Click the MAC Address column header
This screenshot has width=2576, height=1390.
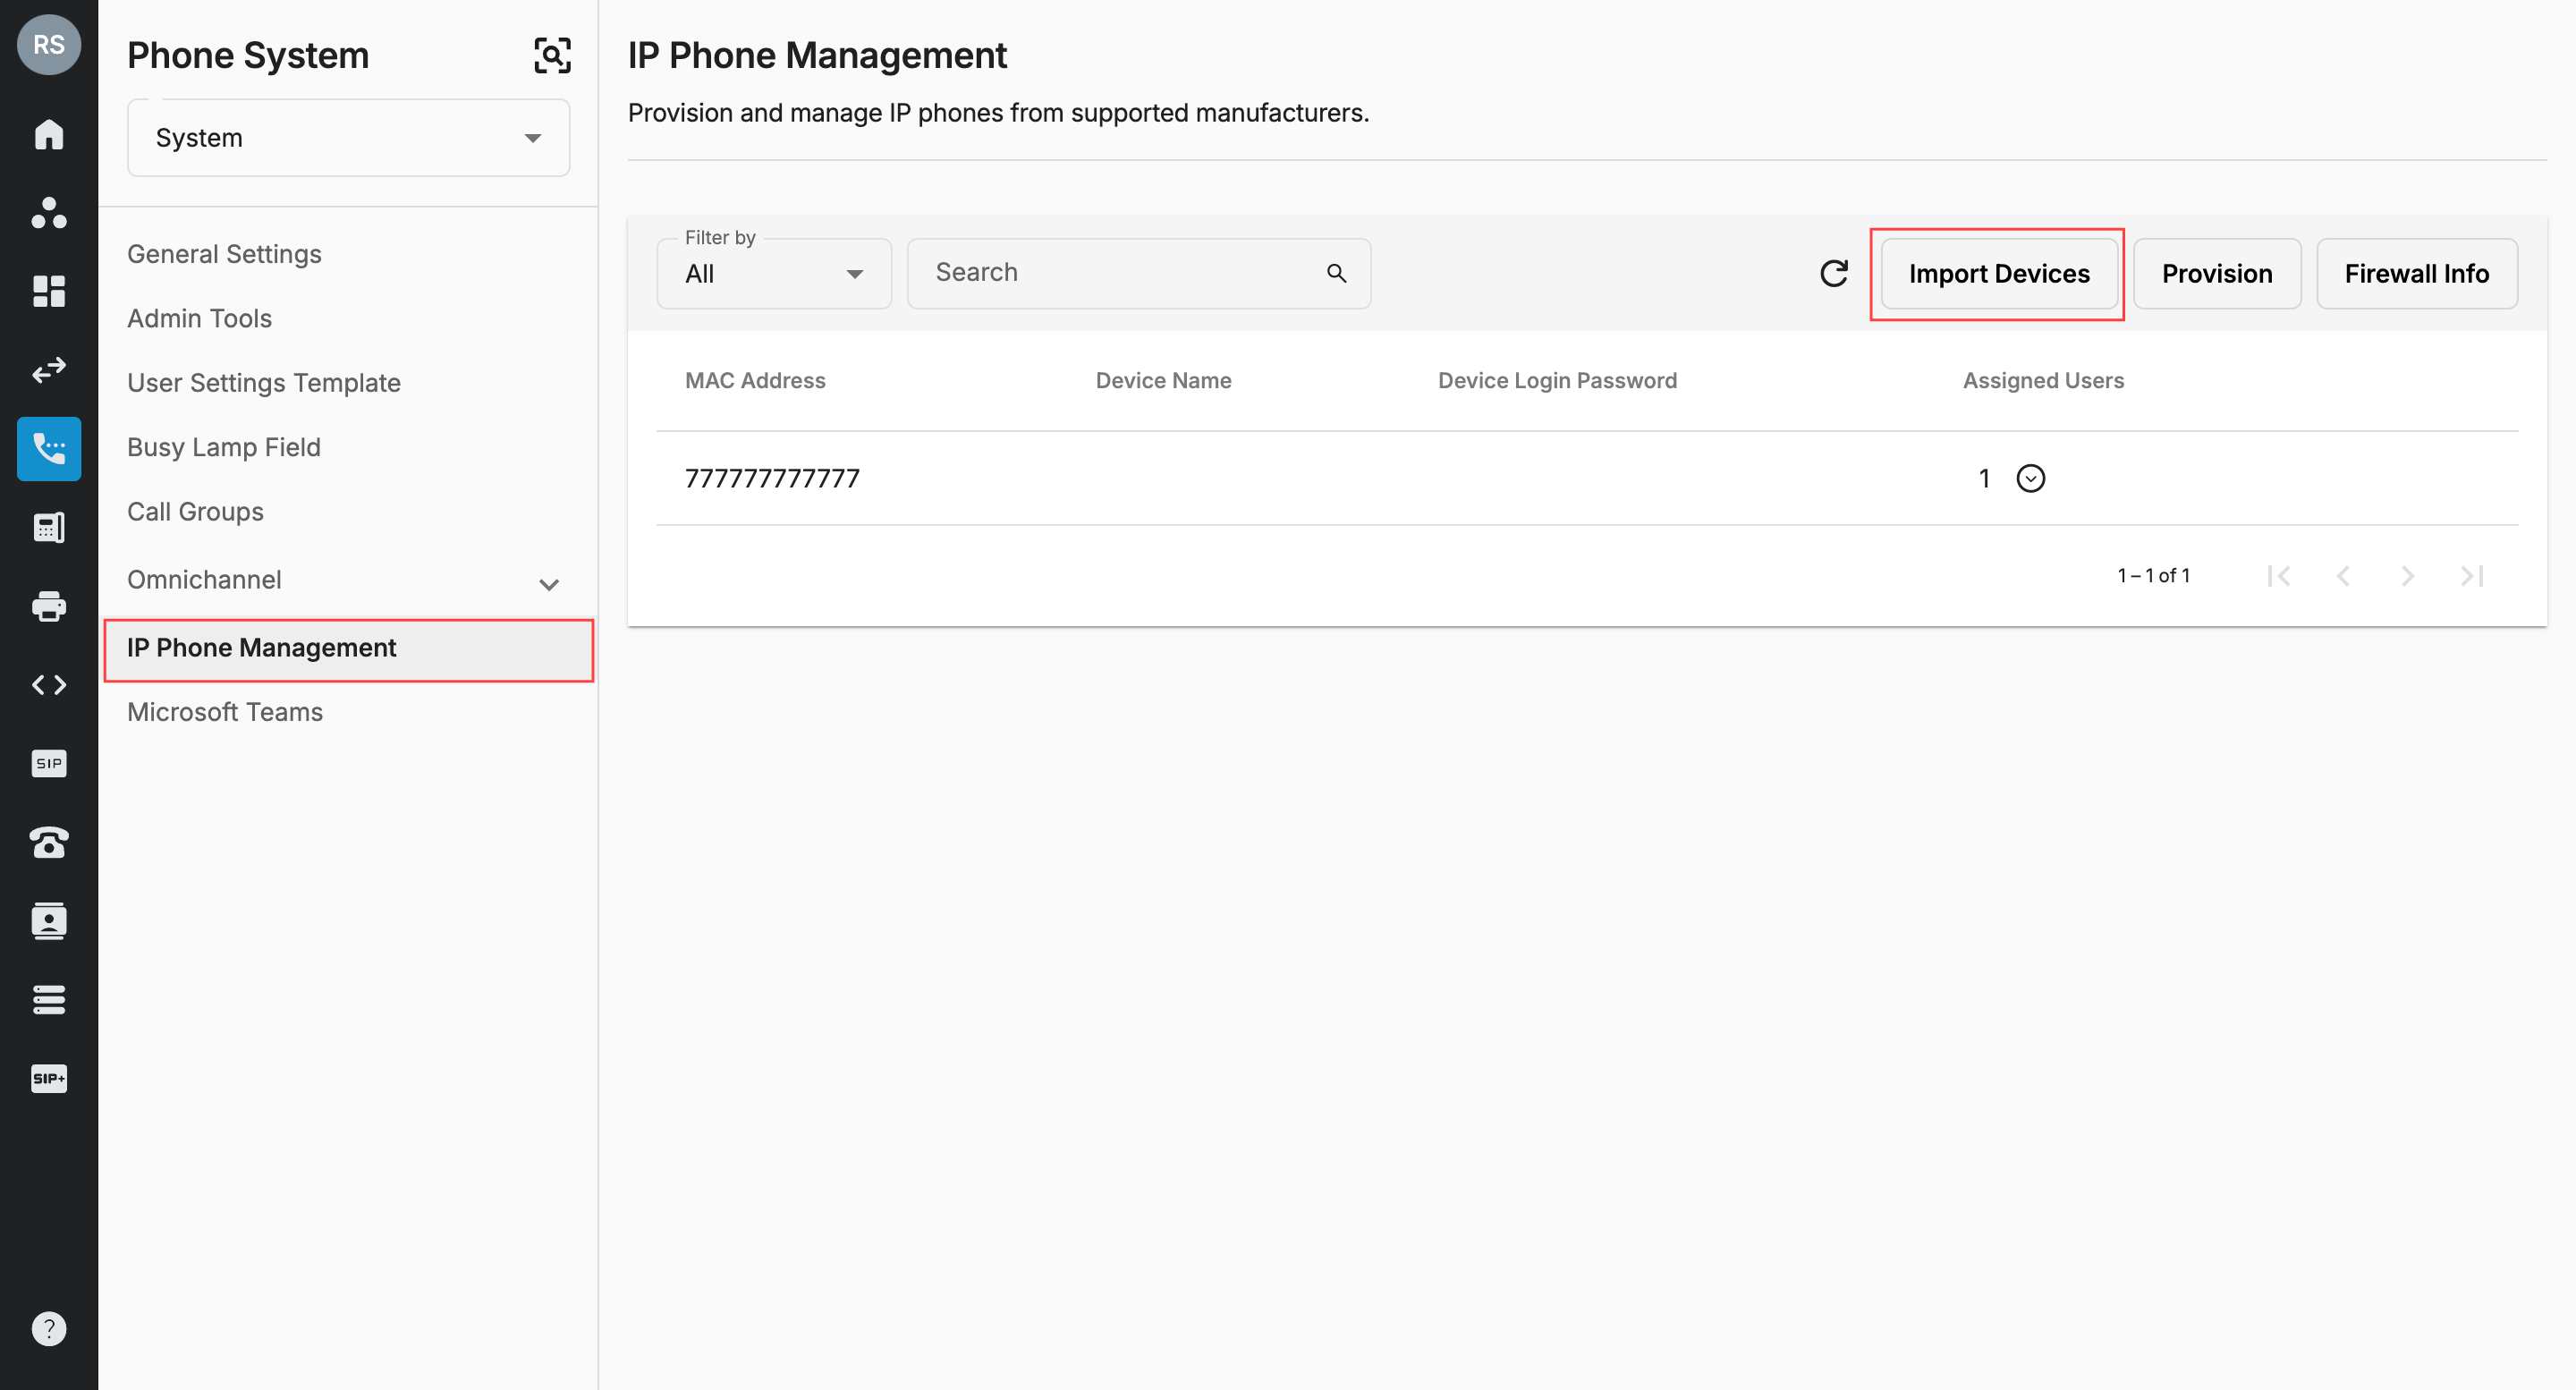755,381
